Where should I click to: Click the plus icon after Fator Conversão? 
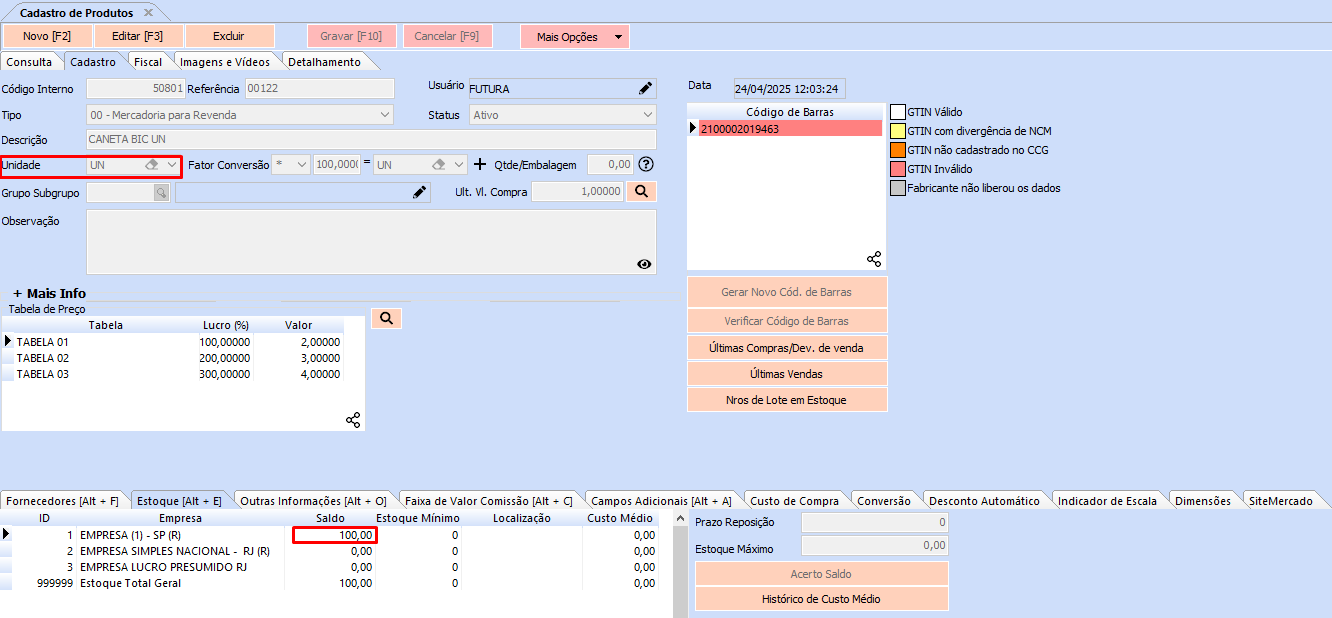pos(480,164)
